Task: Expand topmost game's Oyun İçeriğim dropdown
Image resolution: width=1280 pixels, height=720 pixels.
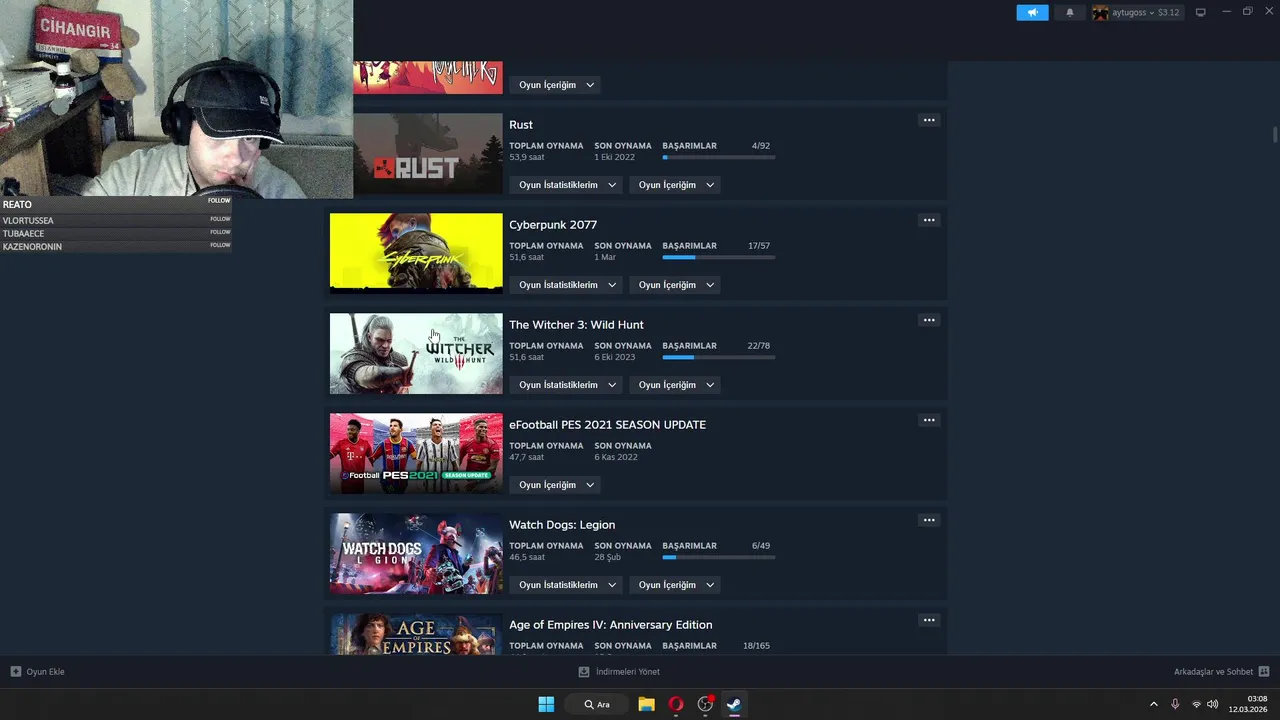Action: click(555, 85)
